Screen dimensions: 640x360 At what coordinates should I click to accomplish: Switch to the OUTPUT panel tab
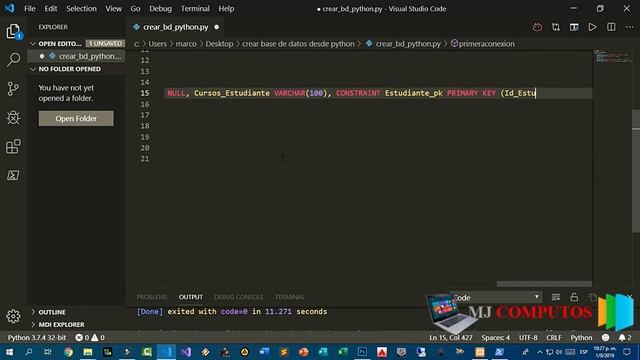(x=191, y=297)
